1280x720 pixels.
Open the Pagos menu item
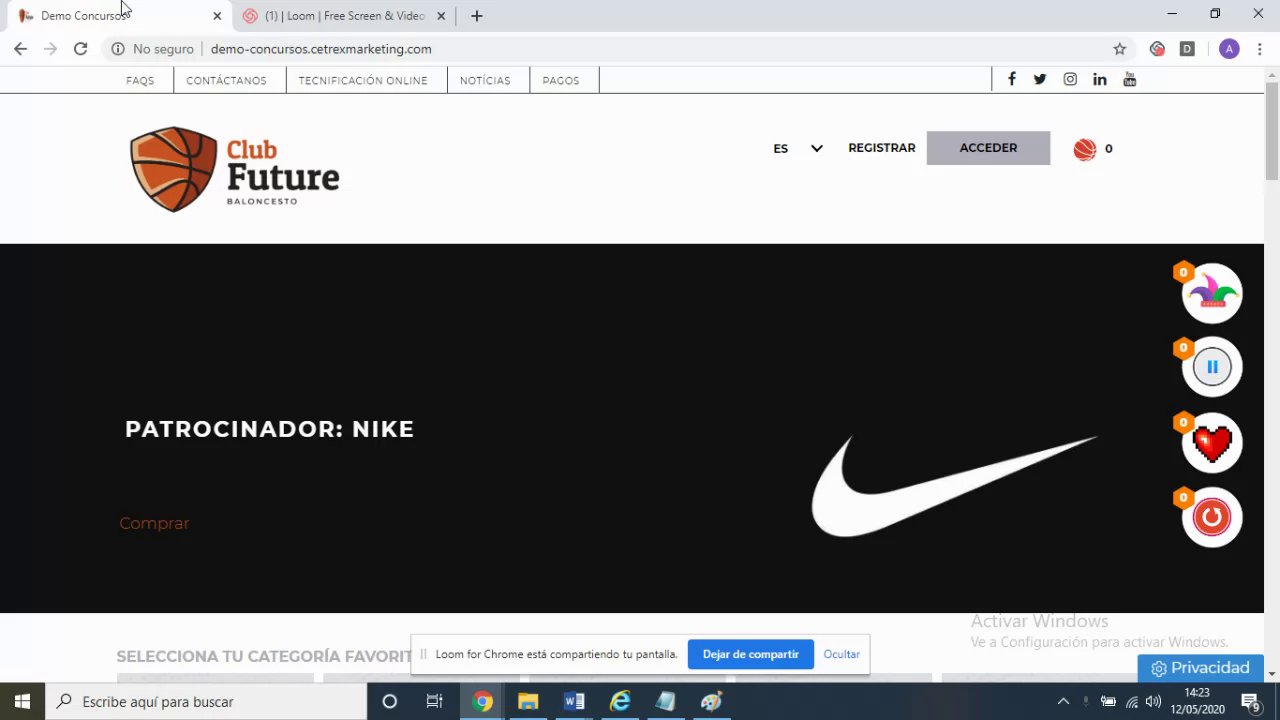click(x=561, y=81)
